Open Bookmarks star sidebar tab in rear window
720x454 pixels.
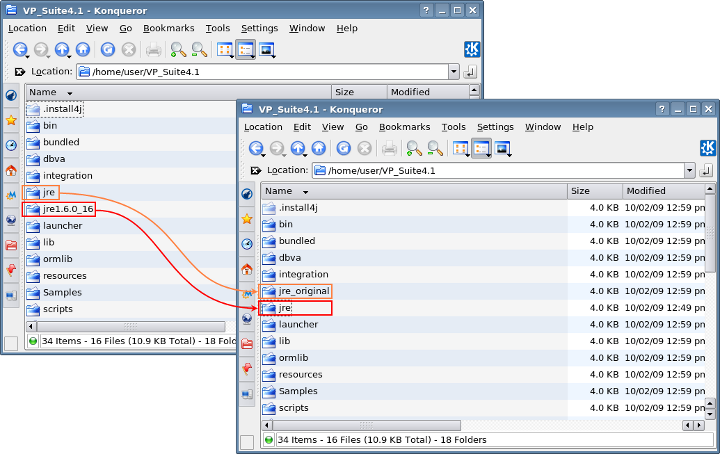(x=11, y=120)
